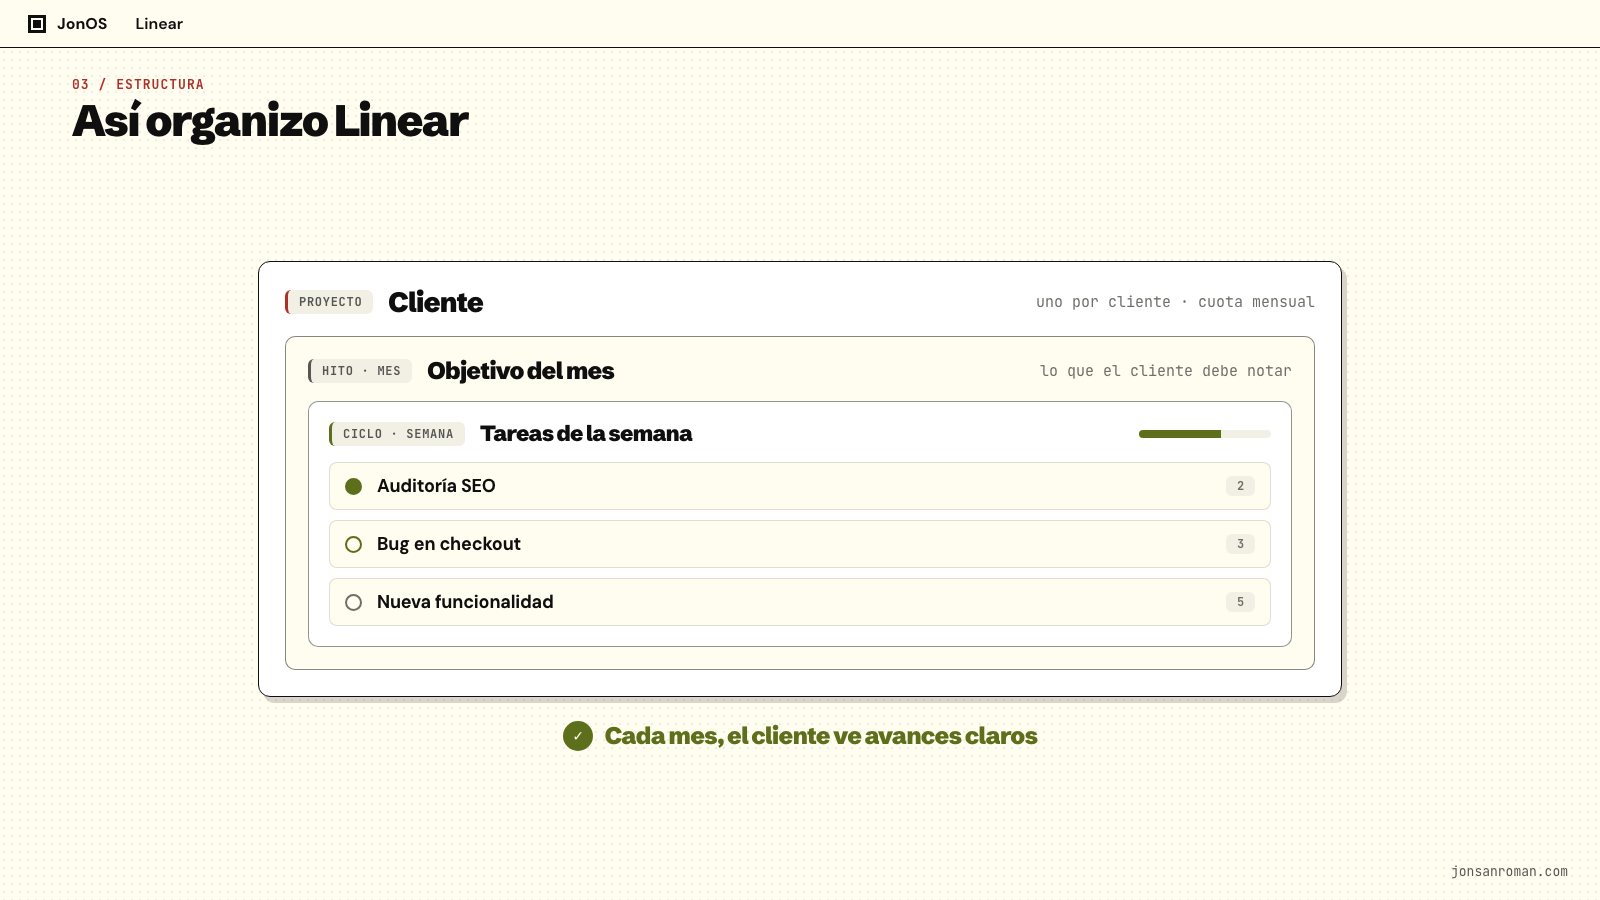
Task: Click the estimate badge 3 on Bug en checkout
Action: (x=1240, y=544)
